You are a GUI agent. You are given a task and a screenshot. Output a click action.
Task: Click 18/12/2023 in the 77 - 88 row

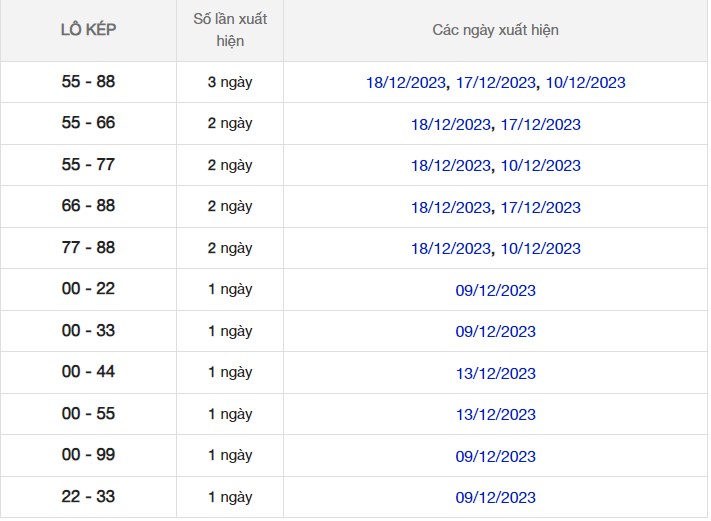(x=451, y=249)
